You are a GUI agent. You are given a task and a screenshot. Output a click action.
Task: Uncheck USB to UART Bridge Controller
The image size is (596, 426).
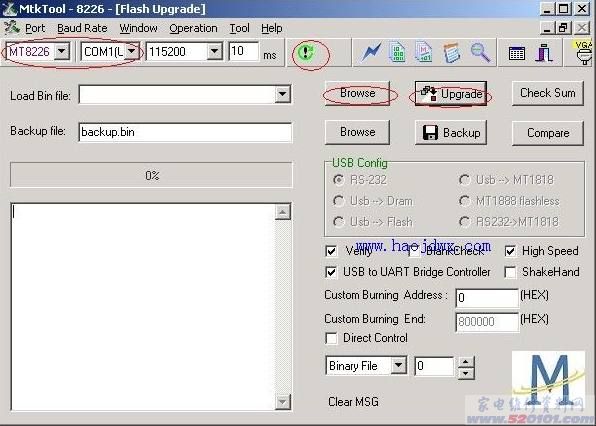[x=331, y=272]
